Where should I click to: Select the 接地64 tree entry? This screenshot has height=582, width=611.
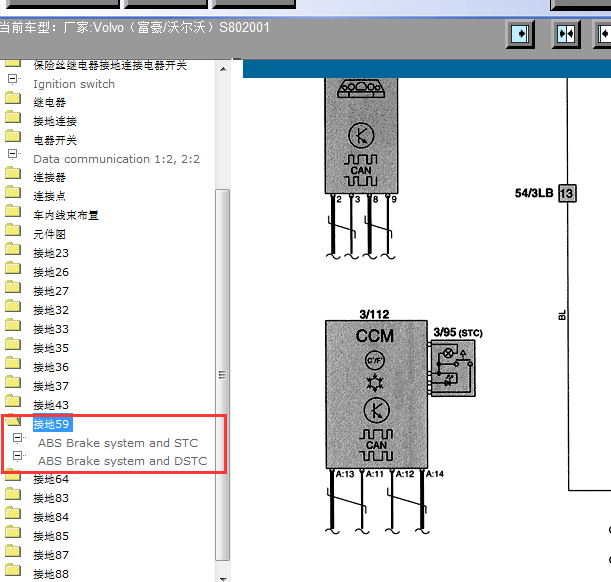pyautogui.click(x=51, y=479)
